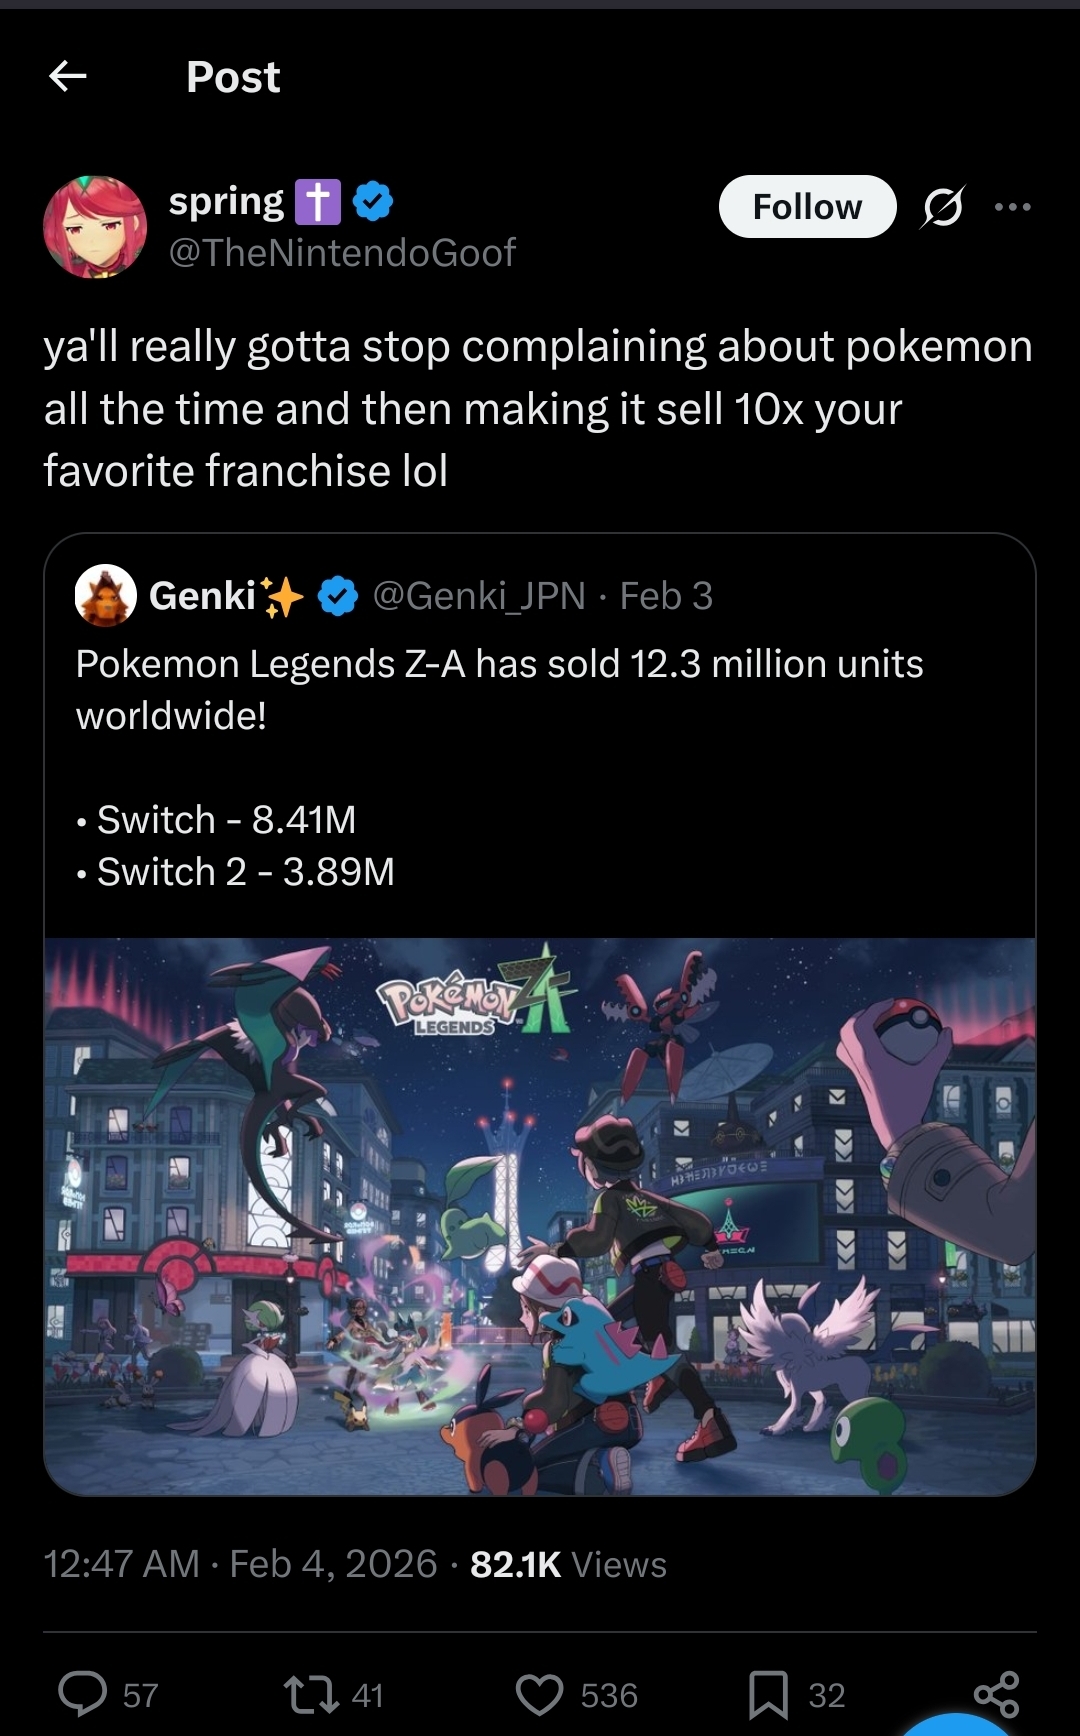The width and height of the screenshot is (1080, 1736).
Task: Tap the back arrow icon
Action: click(68, 76)
